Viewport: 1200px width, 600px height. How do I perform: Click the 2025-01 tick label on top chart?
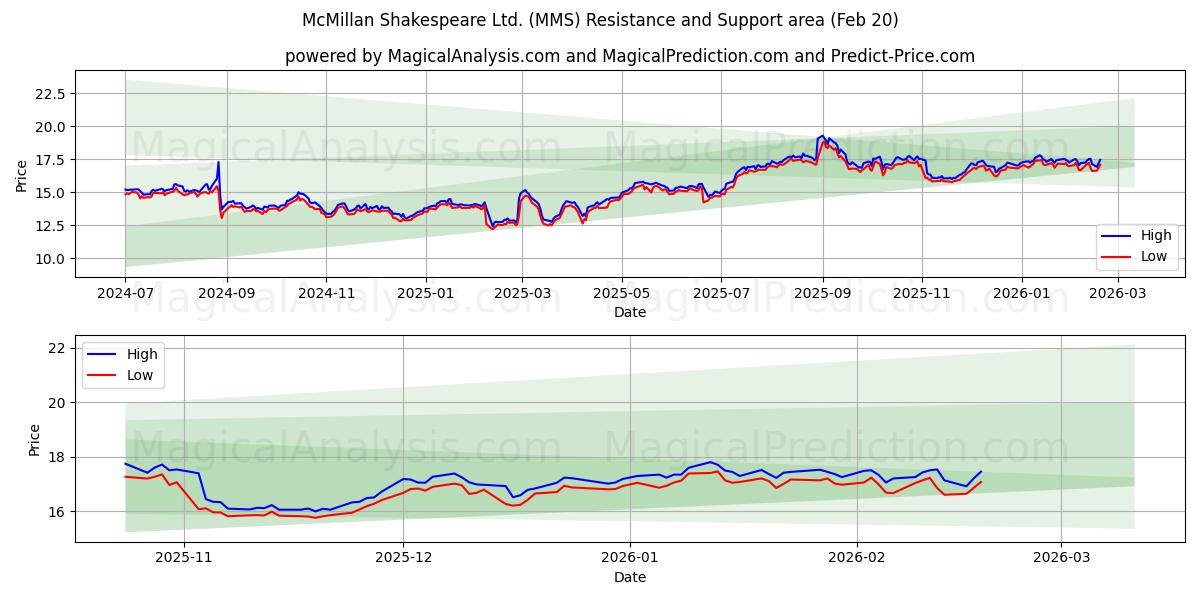pyautogui.click(x=426, y=294)
